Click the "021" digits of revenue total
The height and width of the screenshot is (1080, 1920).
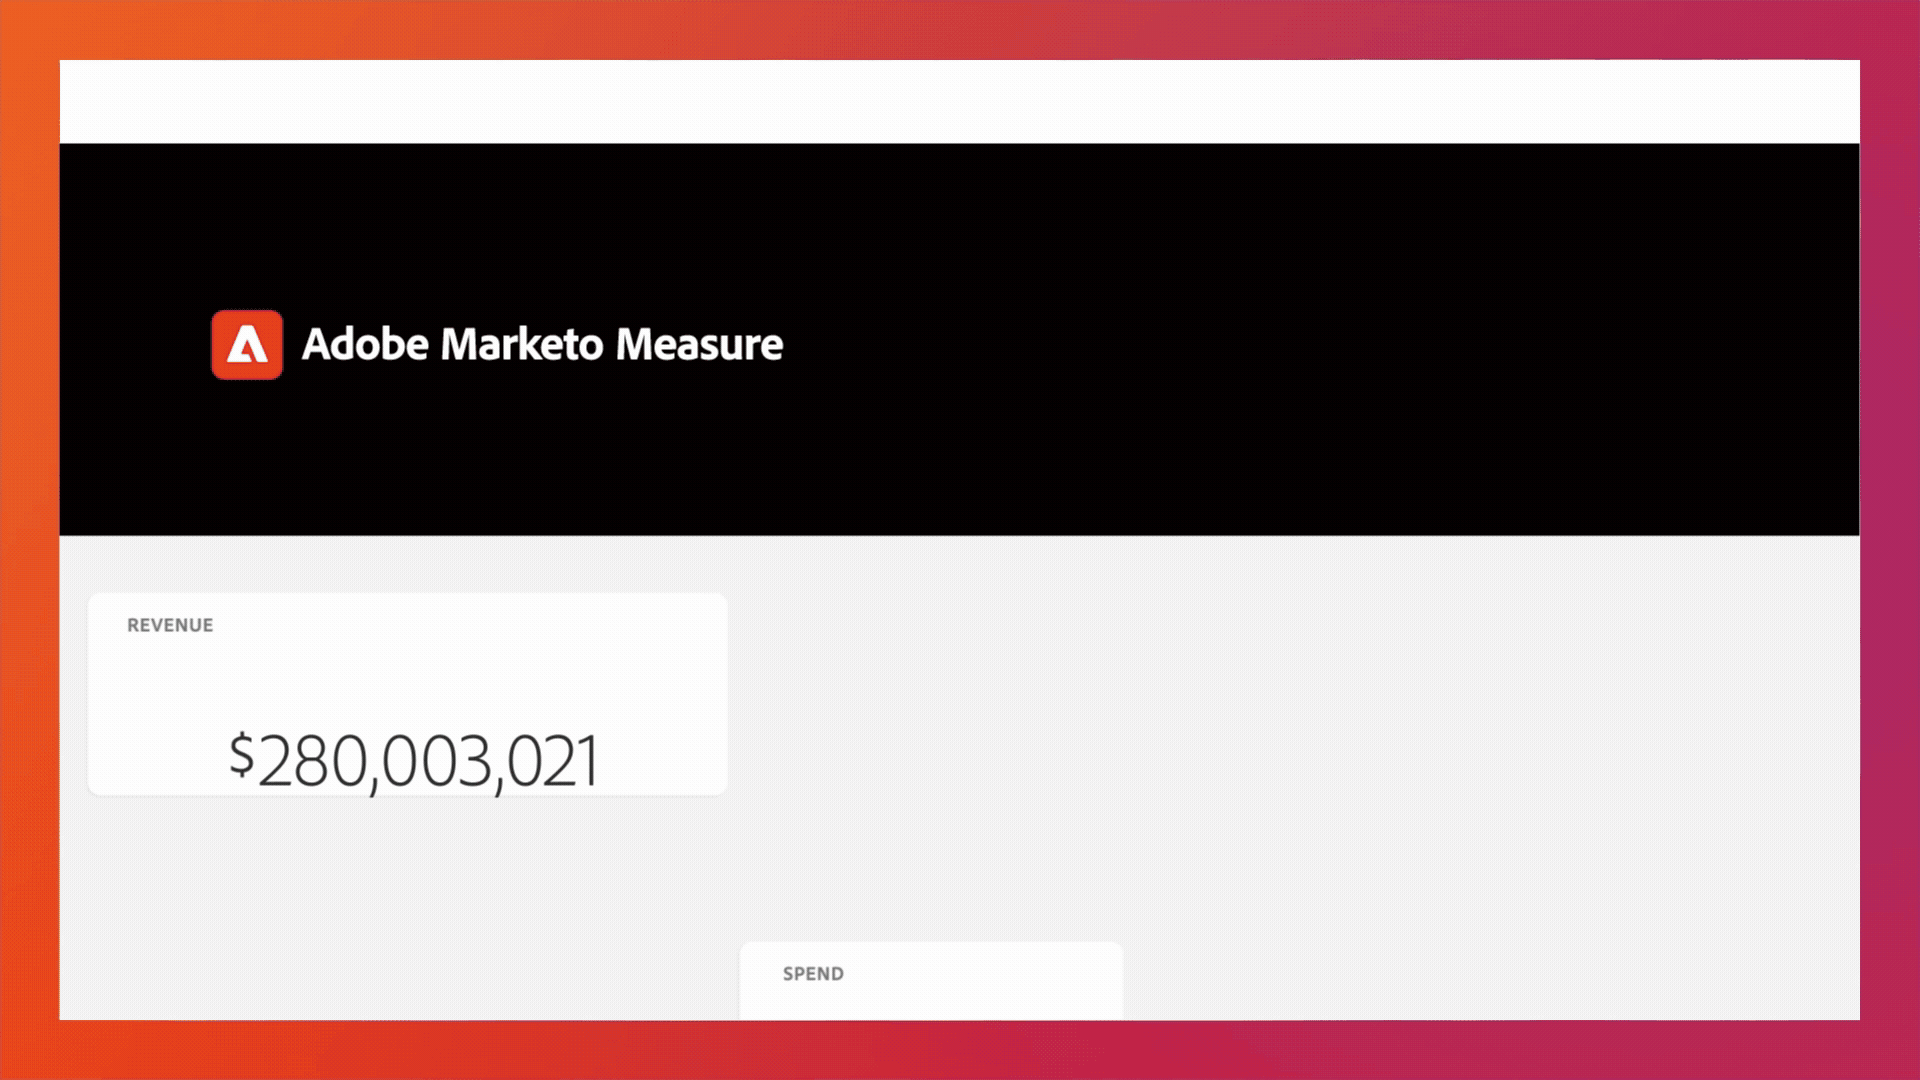pos(553,762)
